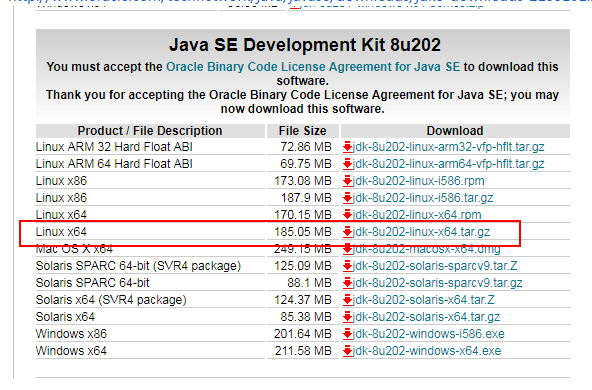Select the Download column header
Screen dimensions: 592x390
[x=455, y=131]
